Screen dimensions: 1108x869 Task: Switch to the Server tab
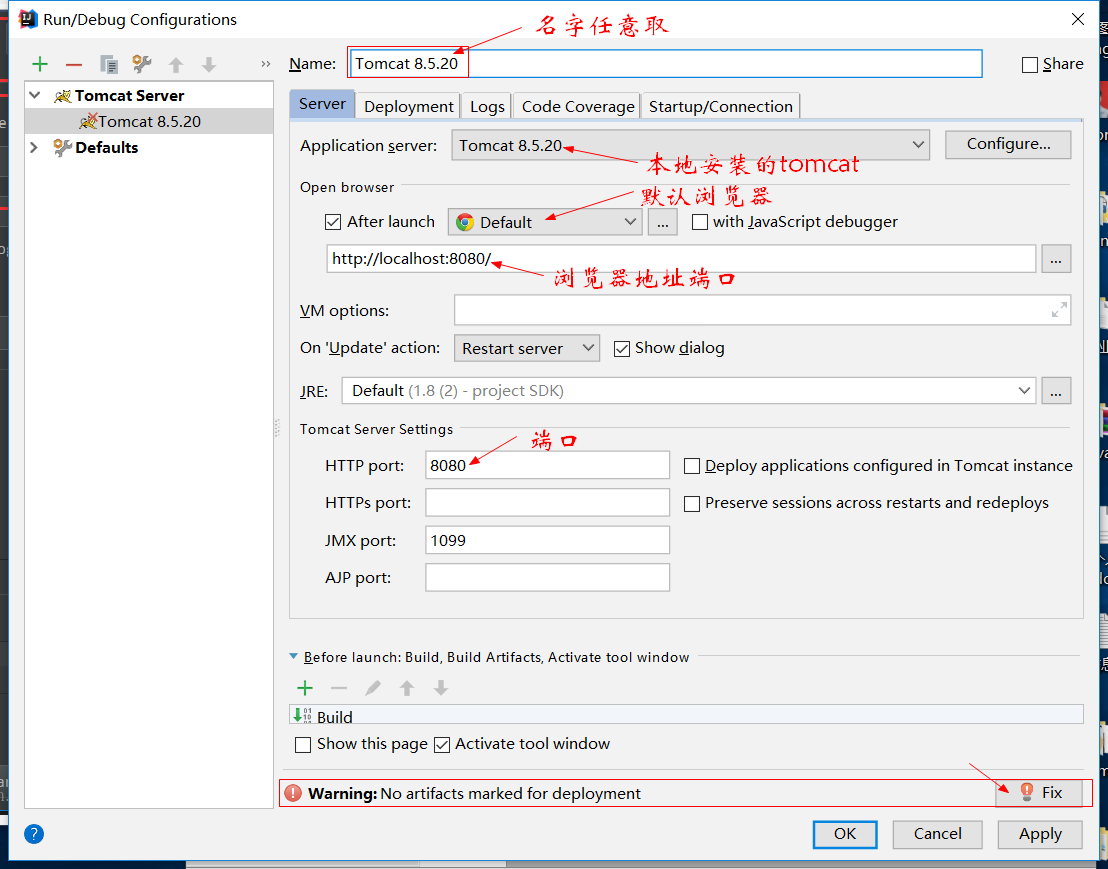click(x=322, y=104)
